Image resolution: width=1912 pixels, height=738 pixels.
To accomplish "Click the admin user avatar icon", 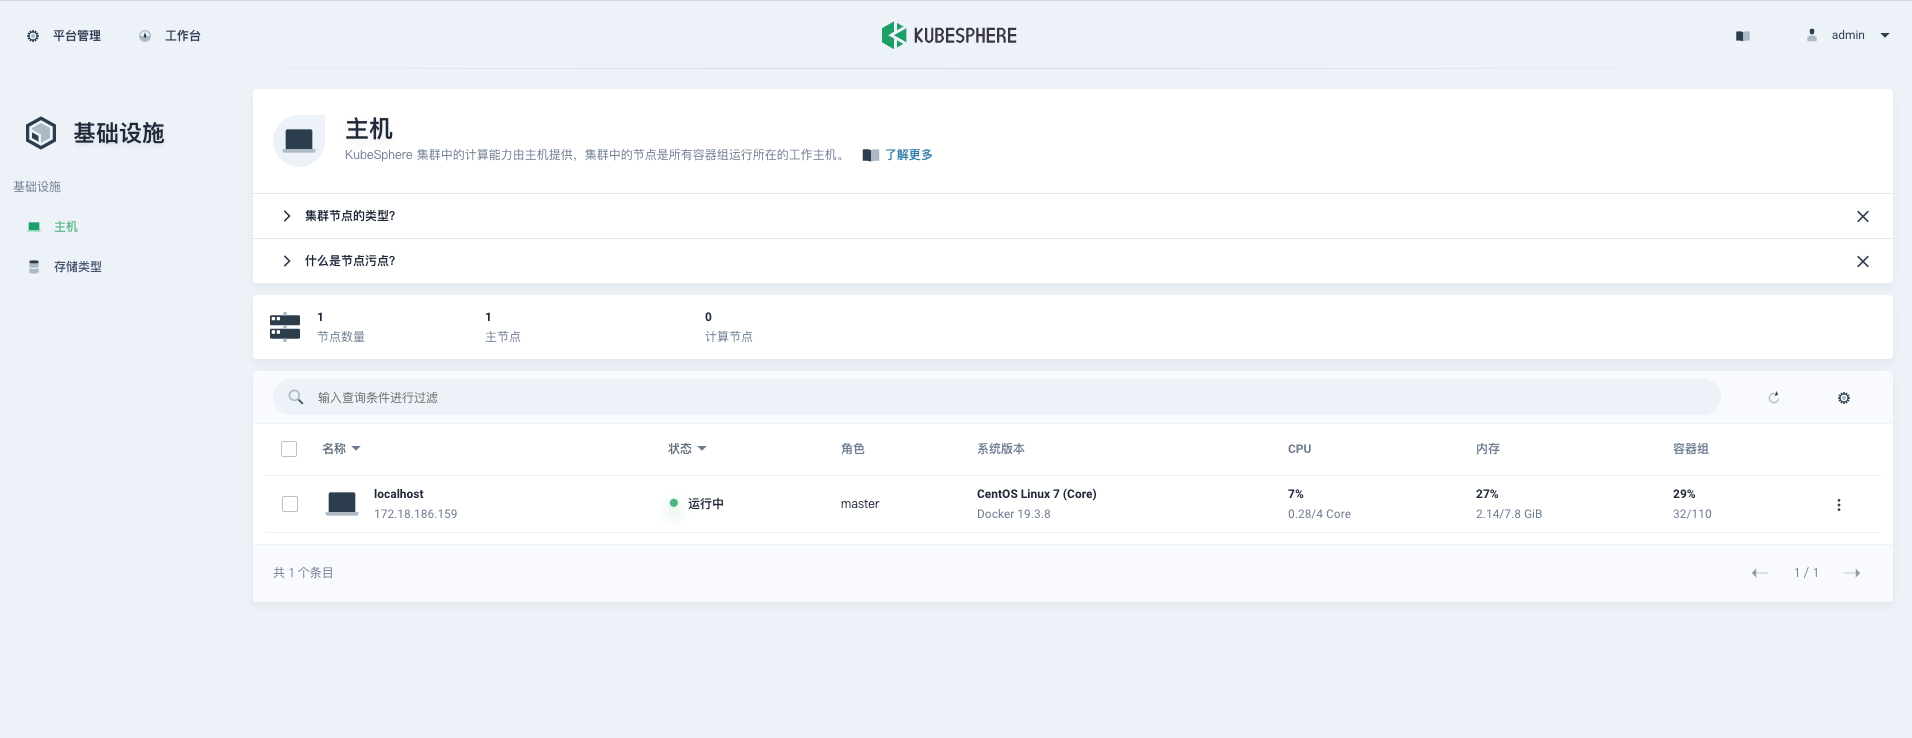I will [1812, 35].
